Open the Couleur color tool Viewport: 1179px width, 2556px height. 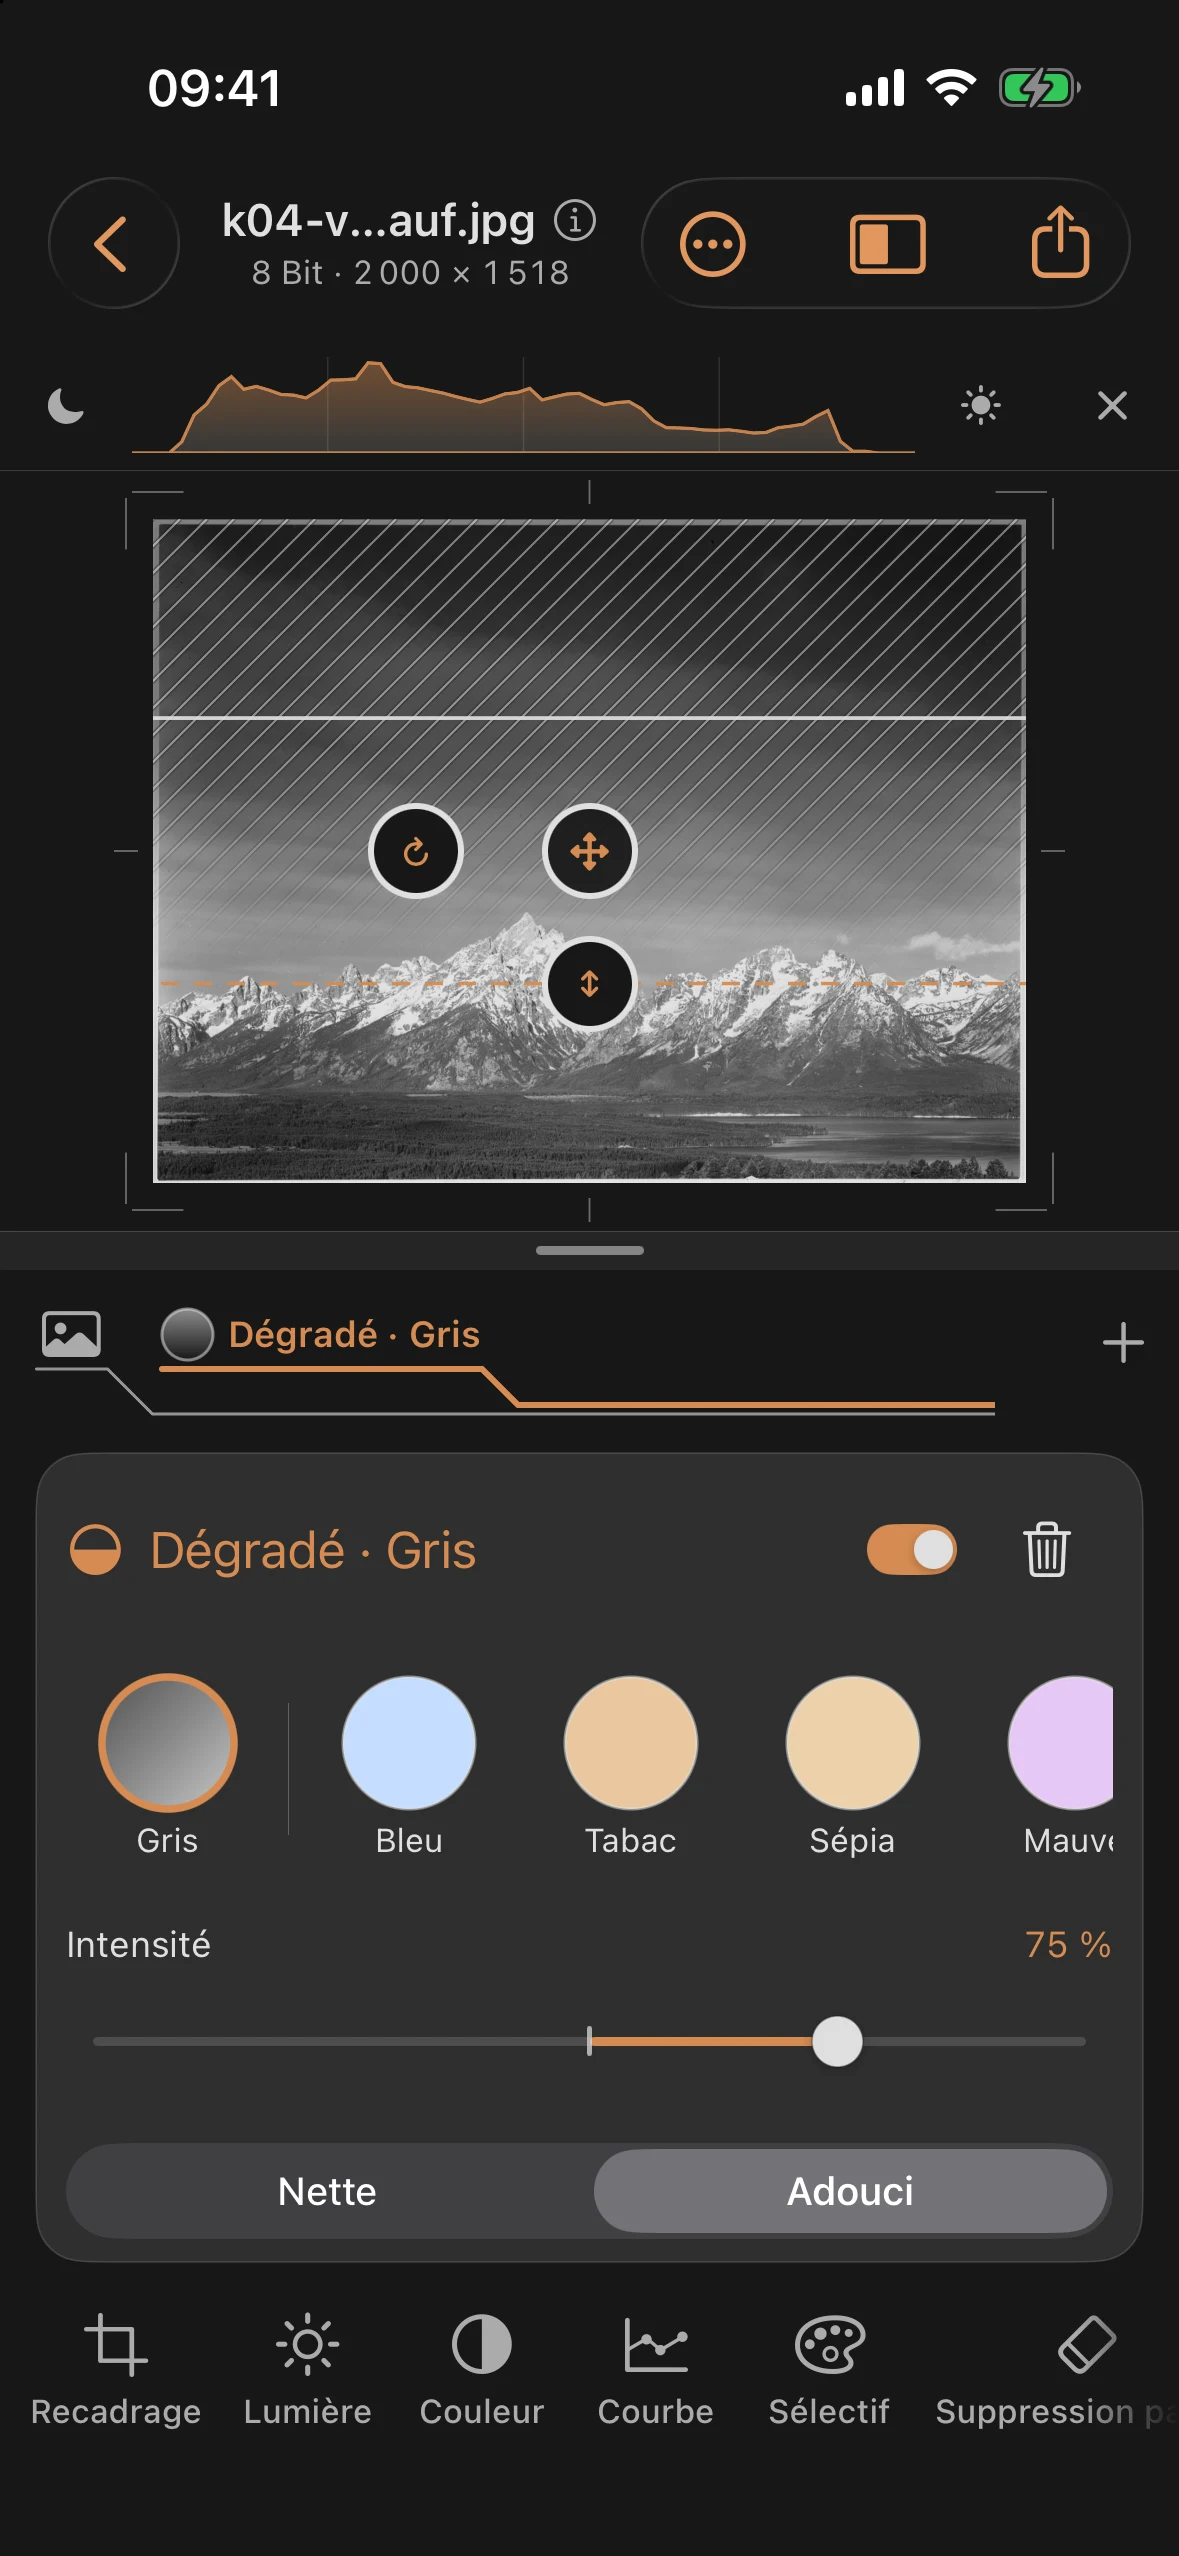pos(482,2370)
